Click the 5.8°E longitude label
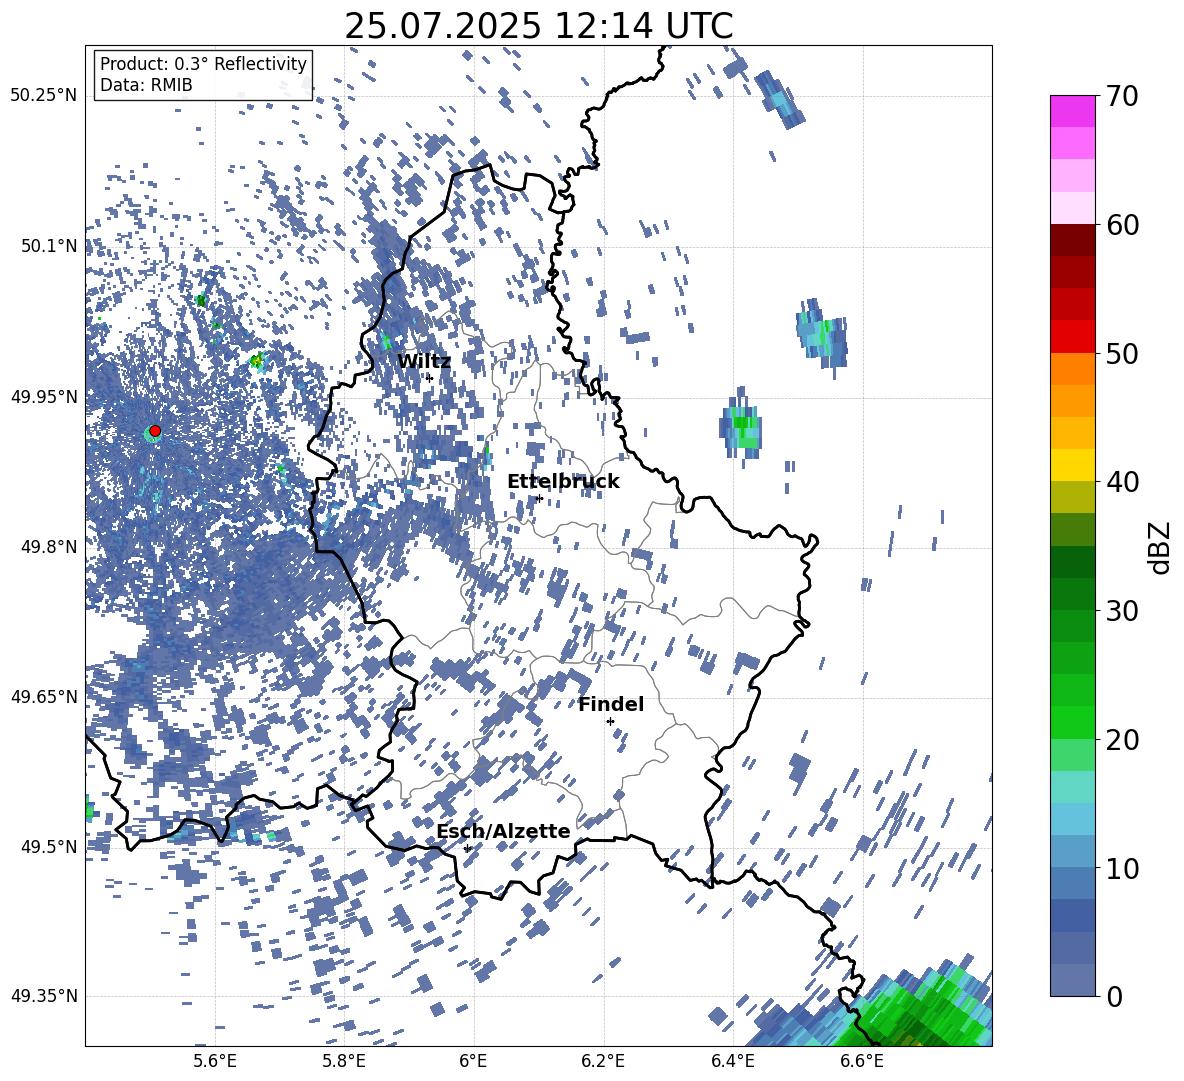This screenshot has height=1081, width=1184. pos(344,1061)
